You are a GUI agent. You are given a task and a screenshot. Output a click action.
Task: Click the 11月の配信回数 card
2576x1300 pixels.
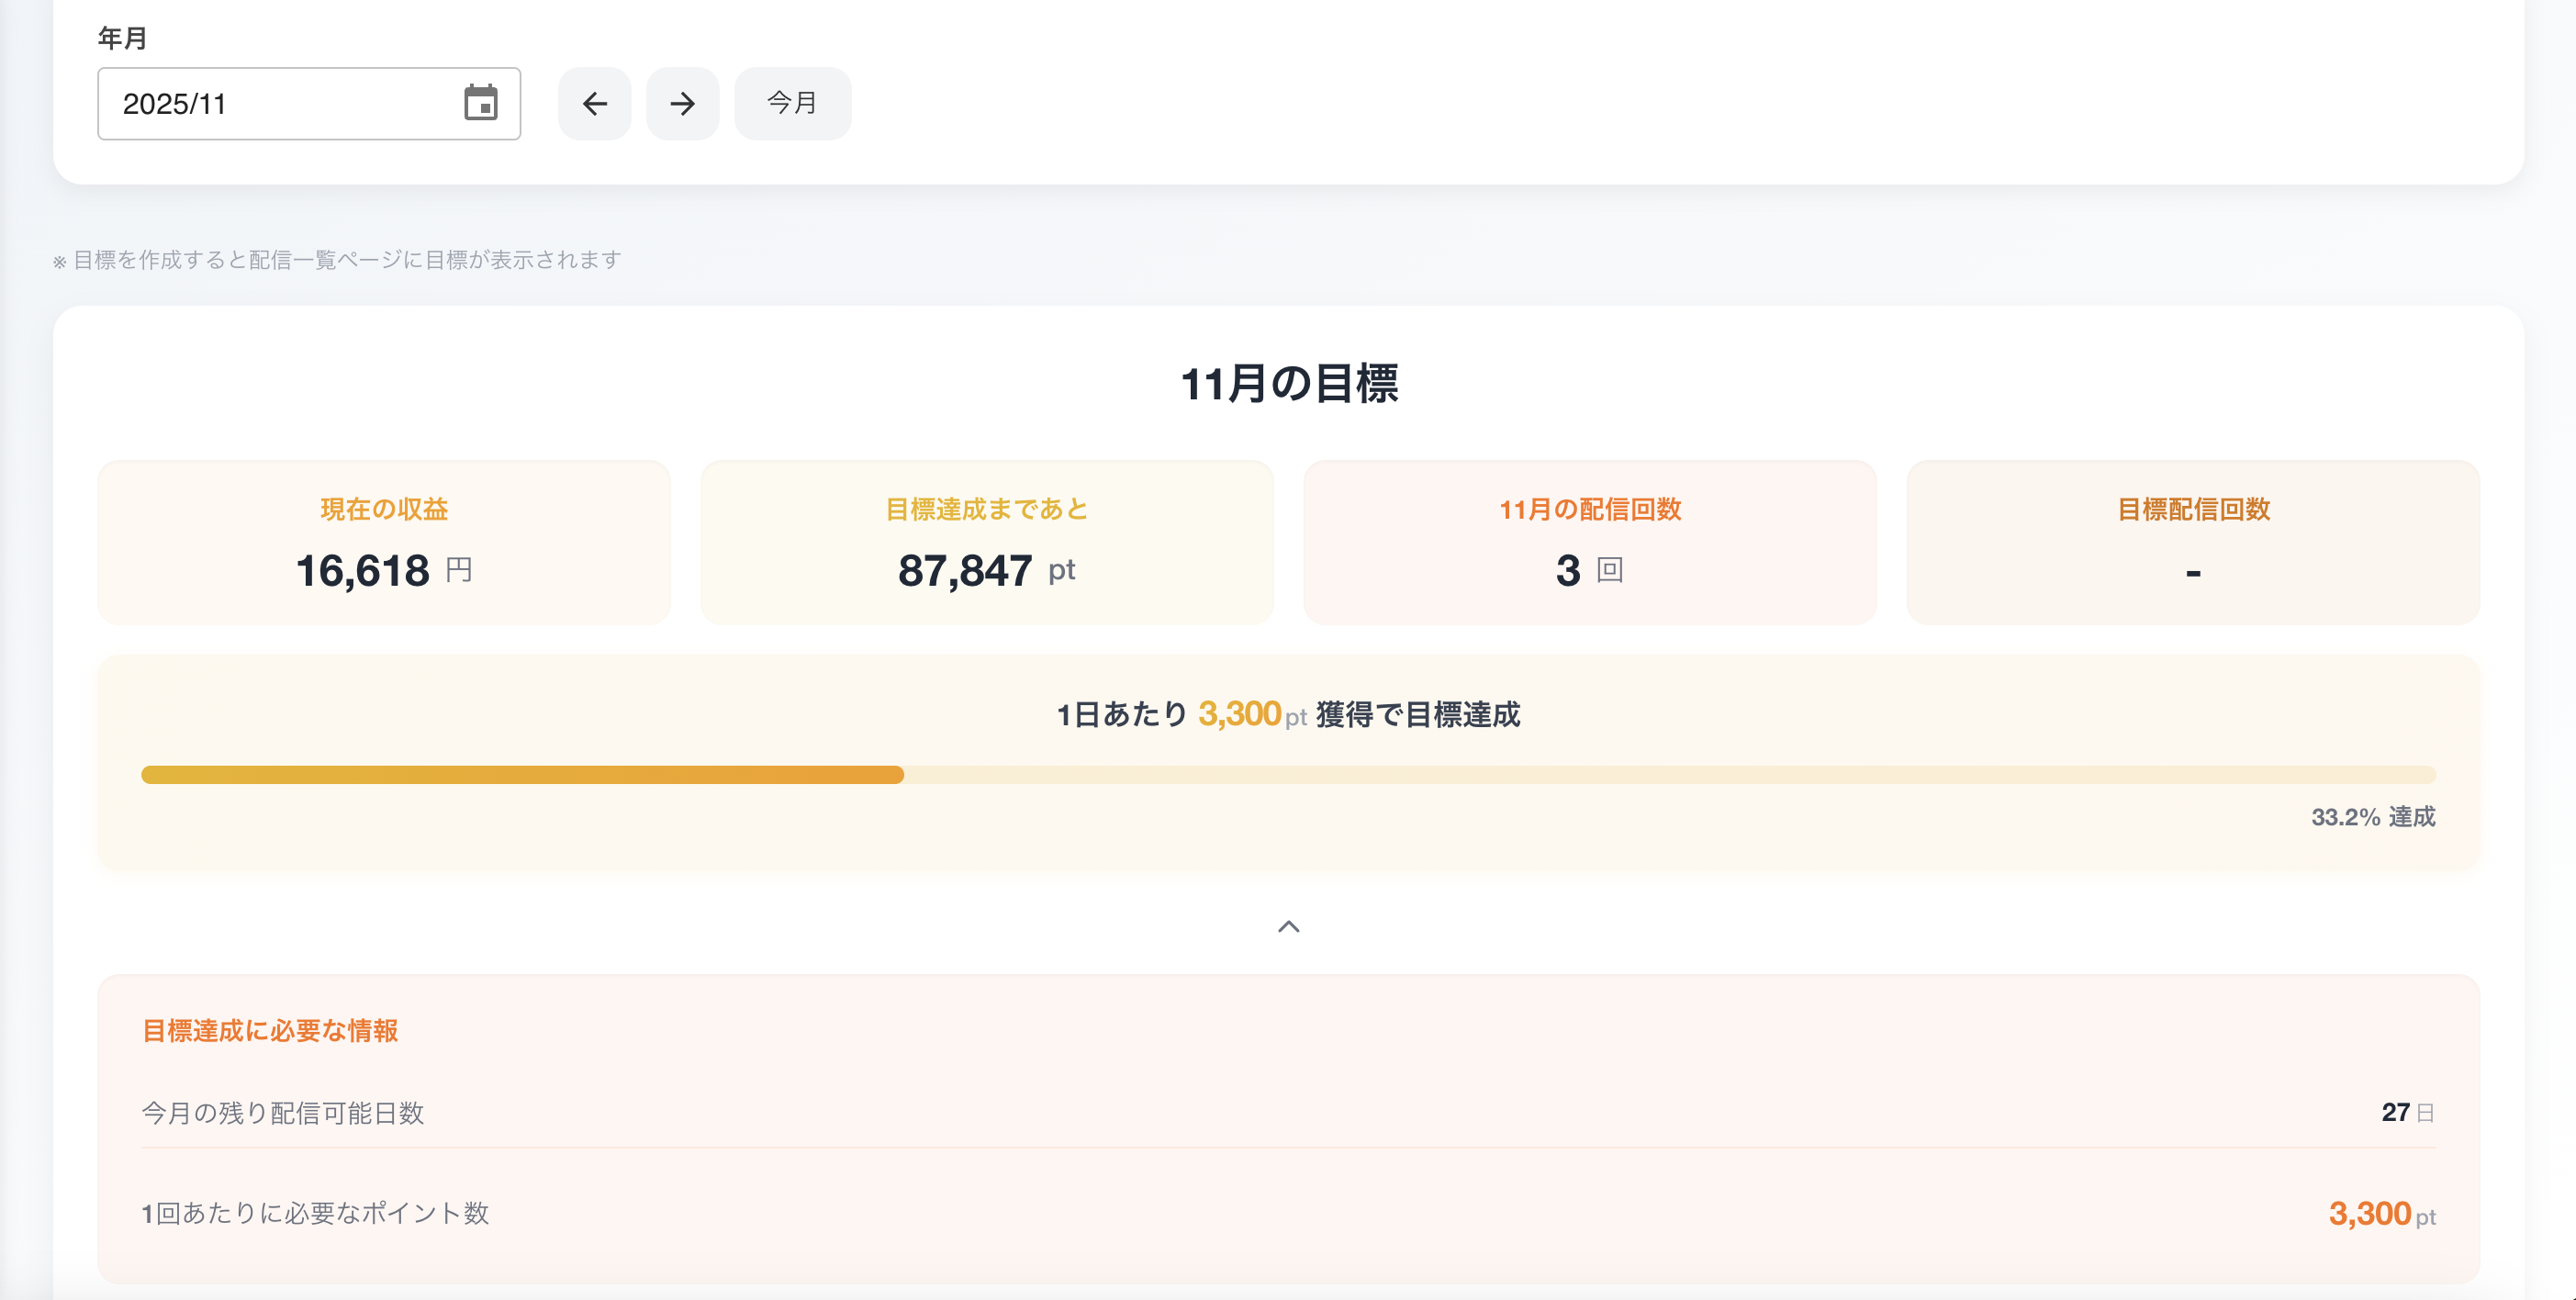(x=1589, y=541)
